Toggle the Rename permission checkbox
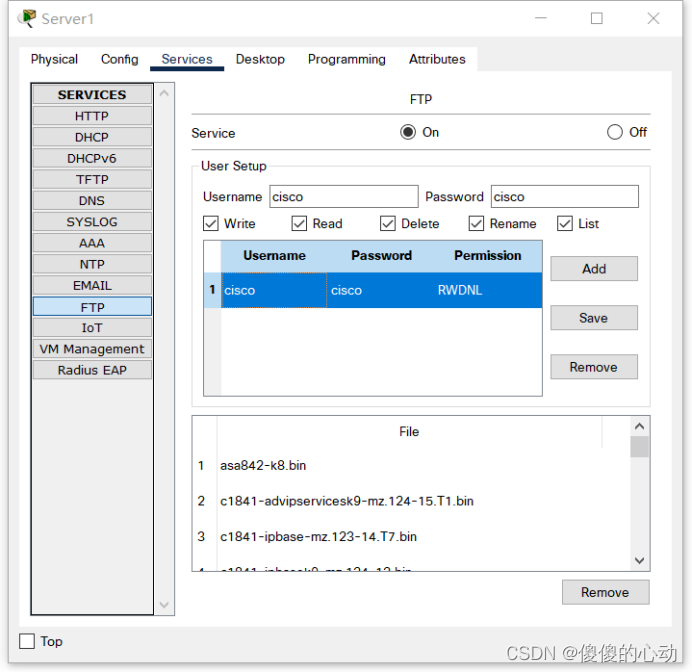 476,224
